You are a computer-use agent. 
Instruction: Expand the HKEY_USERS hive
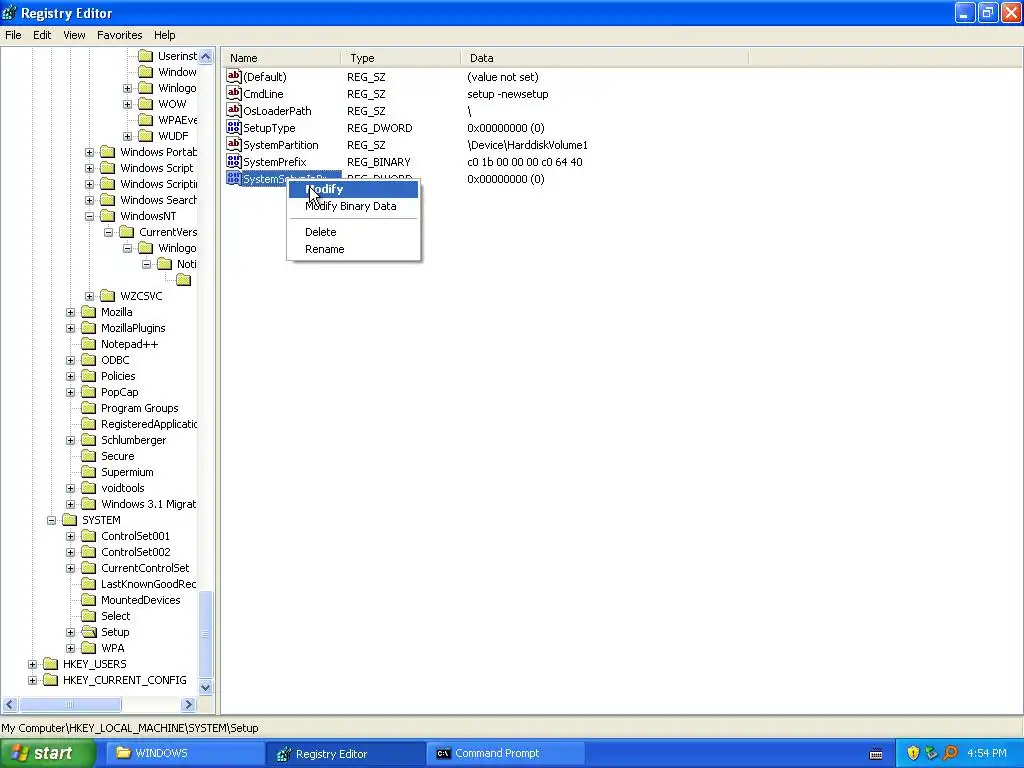(x=33, y=664)
